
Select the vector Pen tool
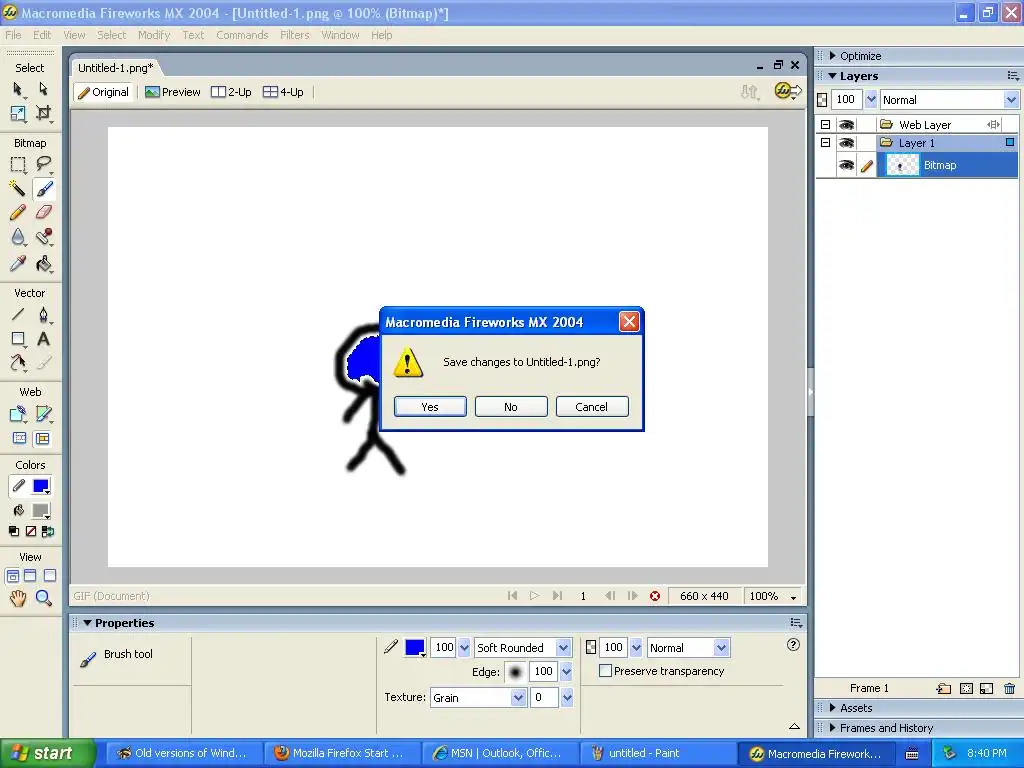pos(44,315)
